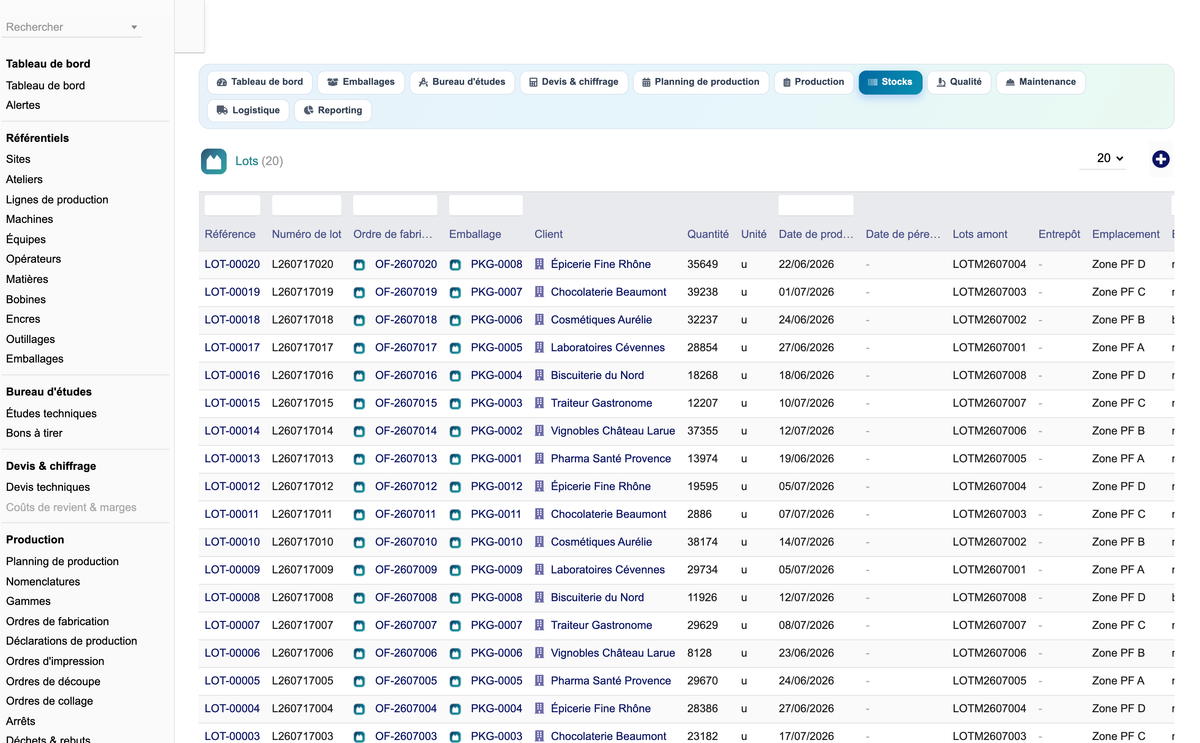The height and width of the screenshot is (743, 1200).
Task: Open packaging PKG-0012
Action: pyautogui.click(x=496, y=487)
